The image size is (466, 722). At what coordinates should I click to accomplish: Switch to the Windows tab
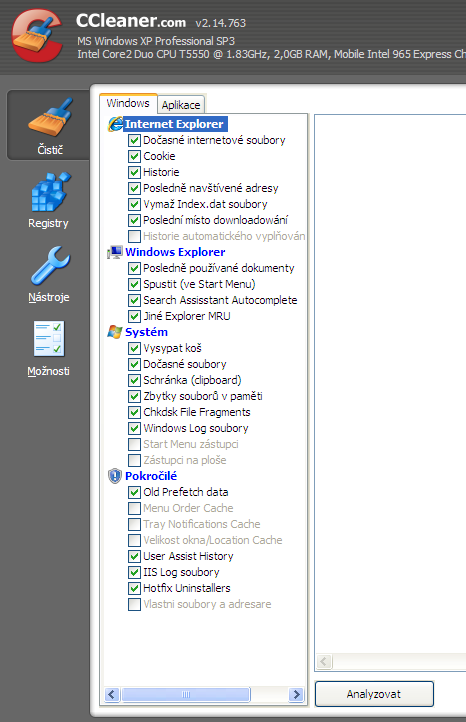(128, 103)
